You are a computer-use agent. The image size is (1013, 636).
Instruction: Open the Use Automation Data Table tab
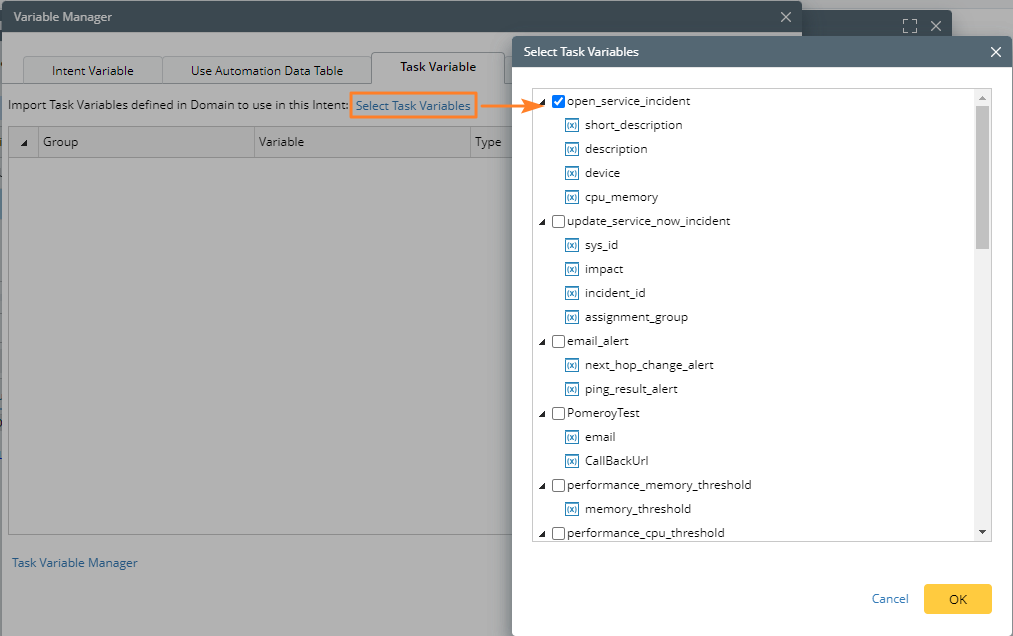click(x=267, y=70)
